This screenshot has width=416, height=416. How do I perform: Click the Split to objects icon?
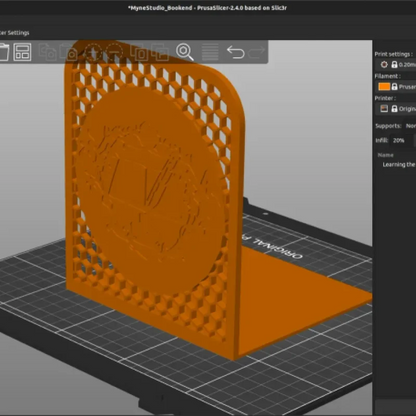[x=139, y=52]
